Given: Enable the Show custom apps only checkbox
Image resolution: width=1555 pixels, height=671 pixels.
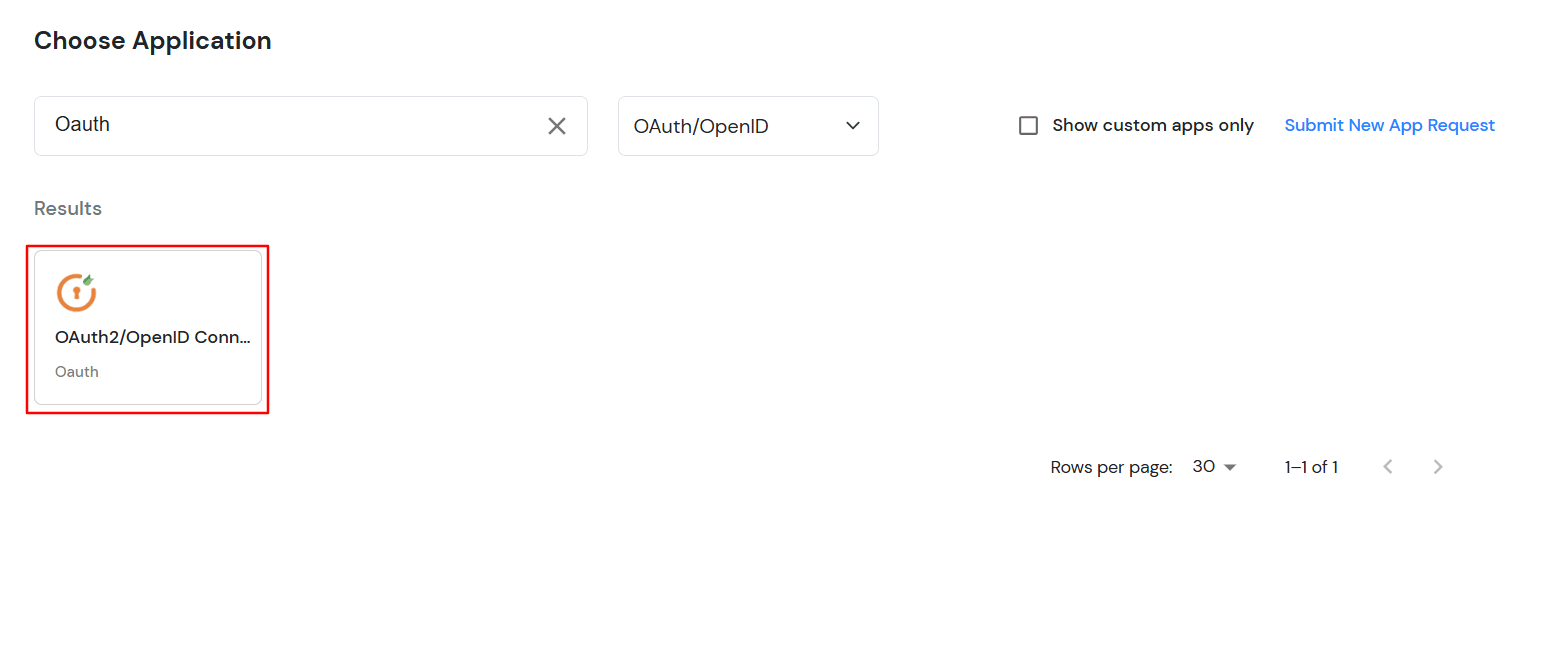Looking at the screenshot, I should [1028, 125].
